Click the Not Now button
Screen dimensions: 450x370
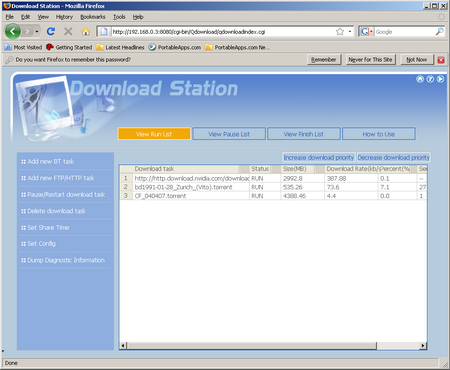pos(417,60)
